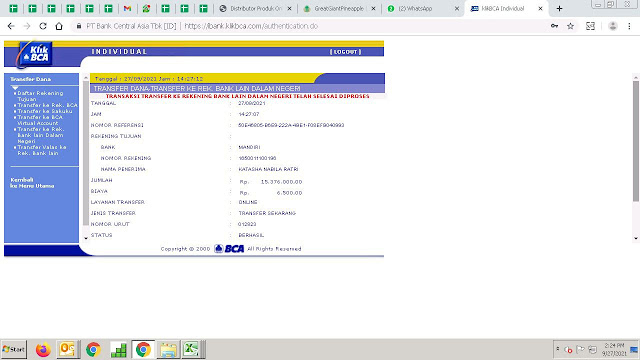Click the status value BERHASIL
640x360 pixels.
coord(251,236)
